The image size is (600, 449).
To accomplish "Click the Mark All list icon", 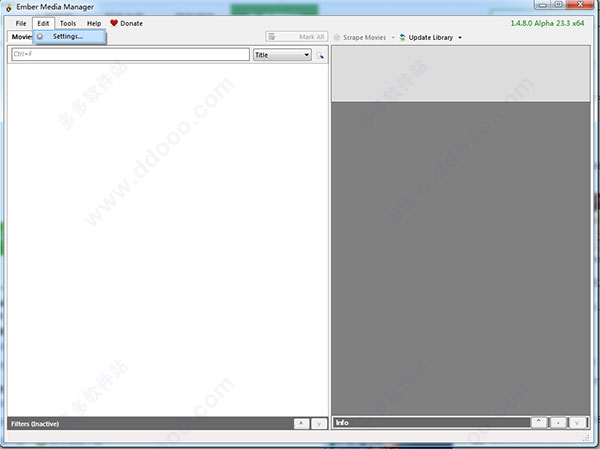I will [x=272, y=37].
